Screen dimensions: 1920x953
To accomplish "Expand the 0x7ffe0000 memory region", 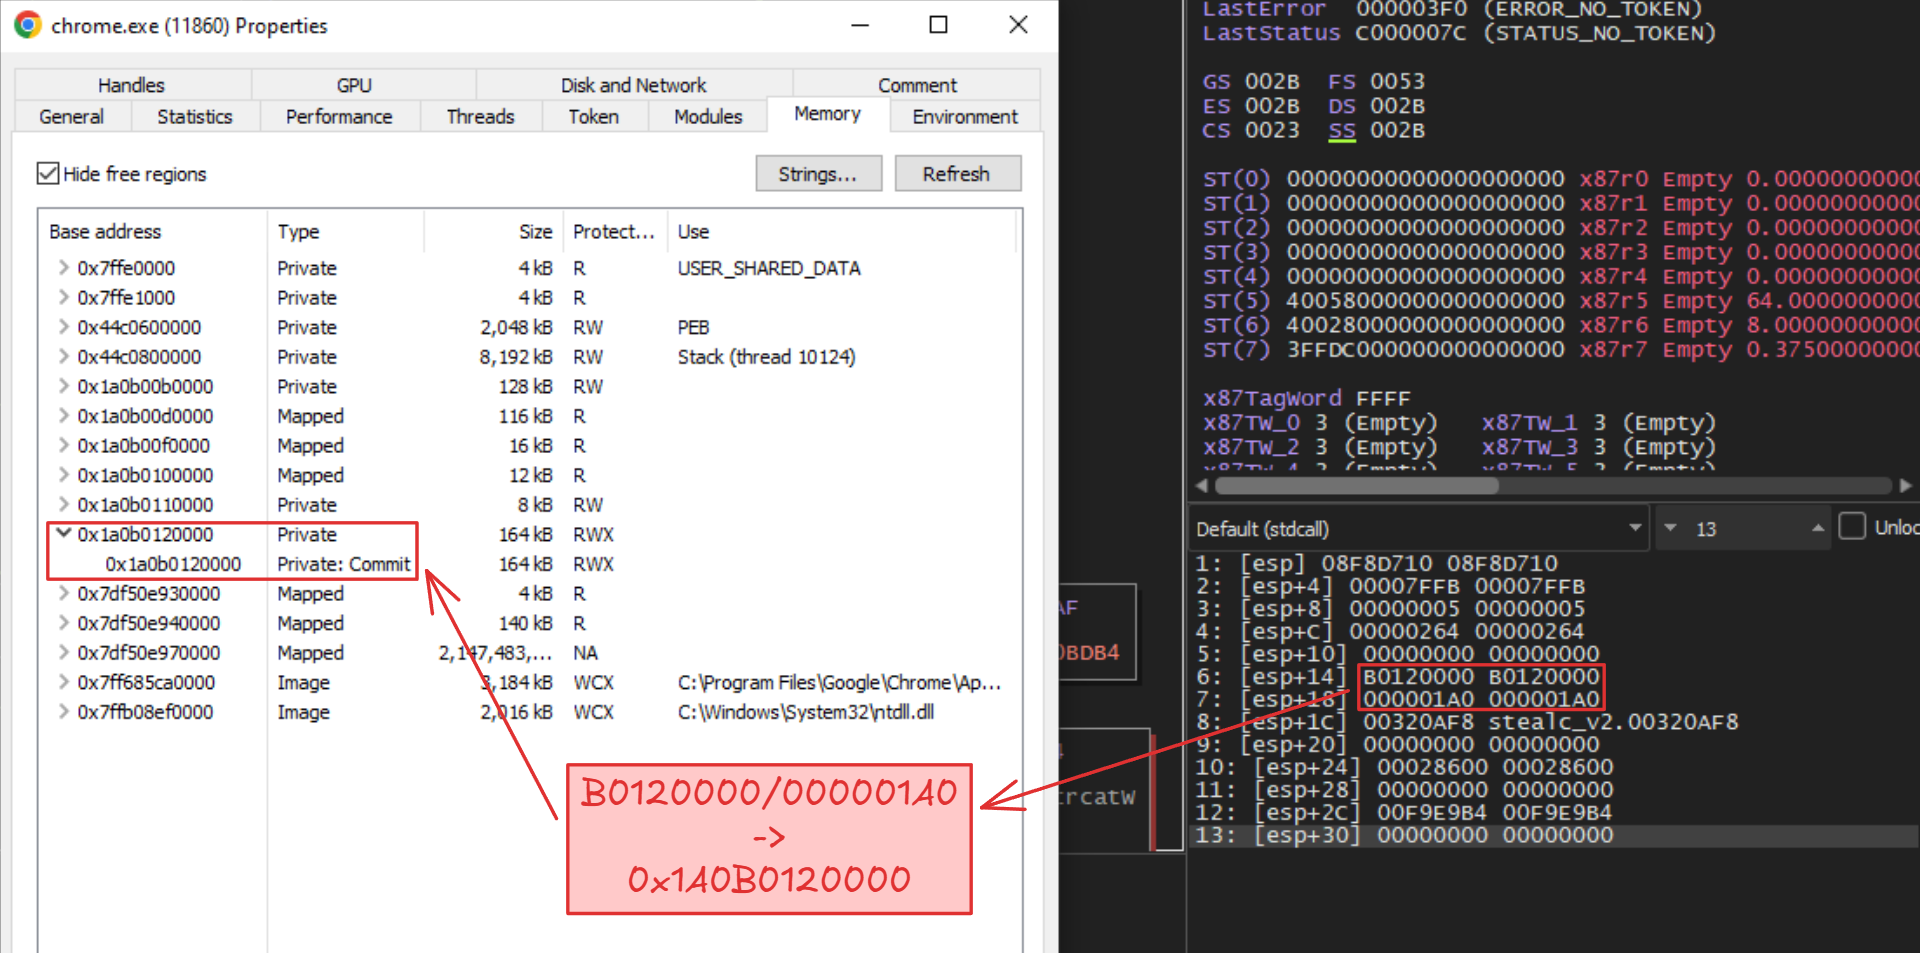I will 63,267.
